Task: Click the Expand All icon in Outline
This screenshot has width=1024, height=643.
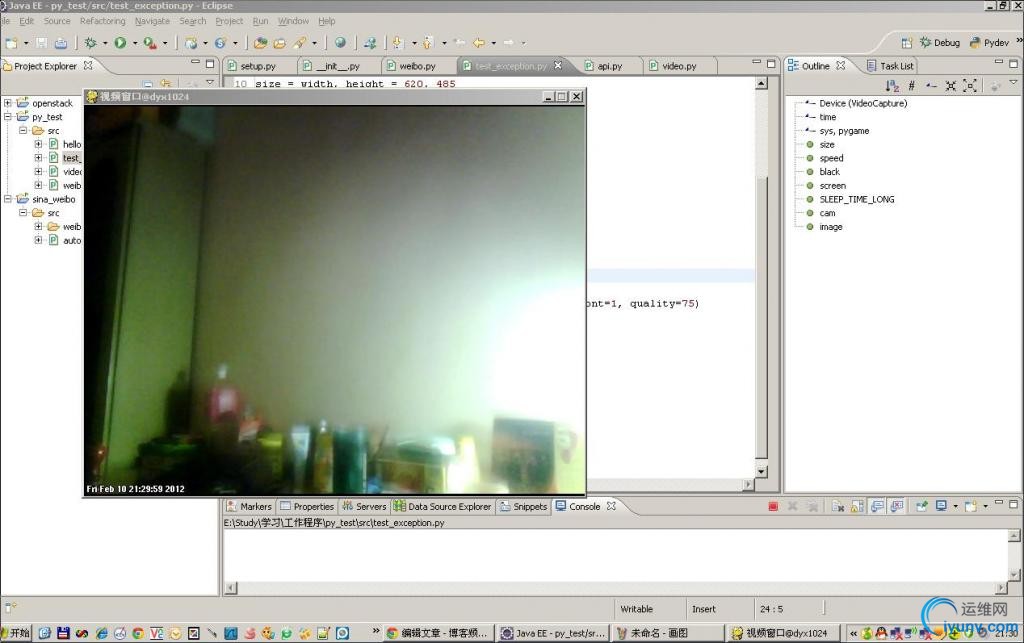Action: [970, 86]
